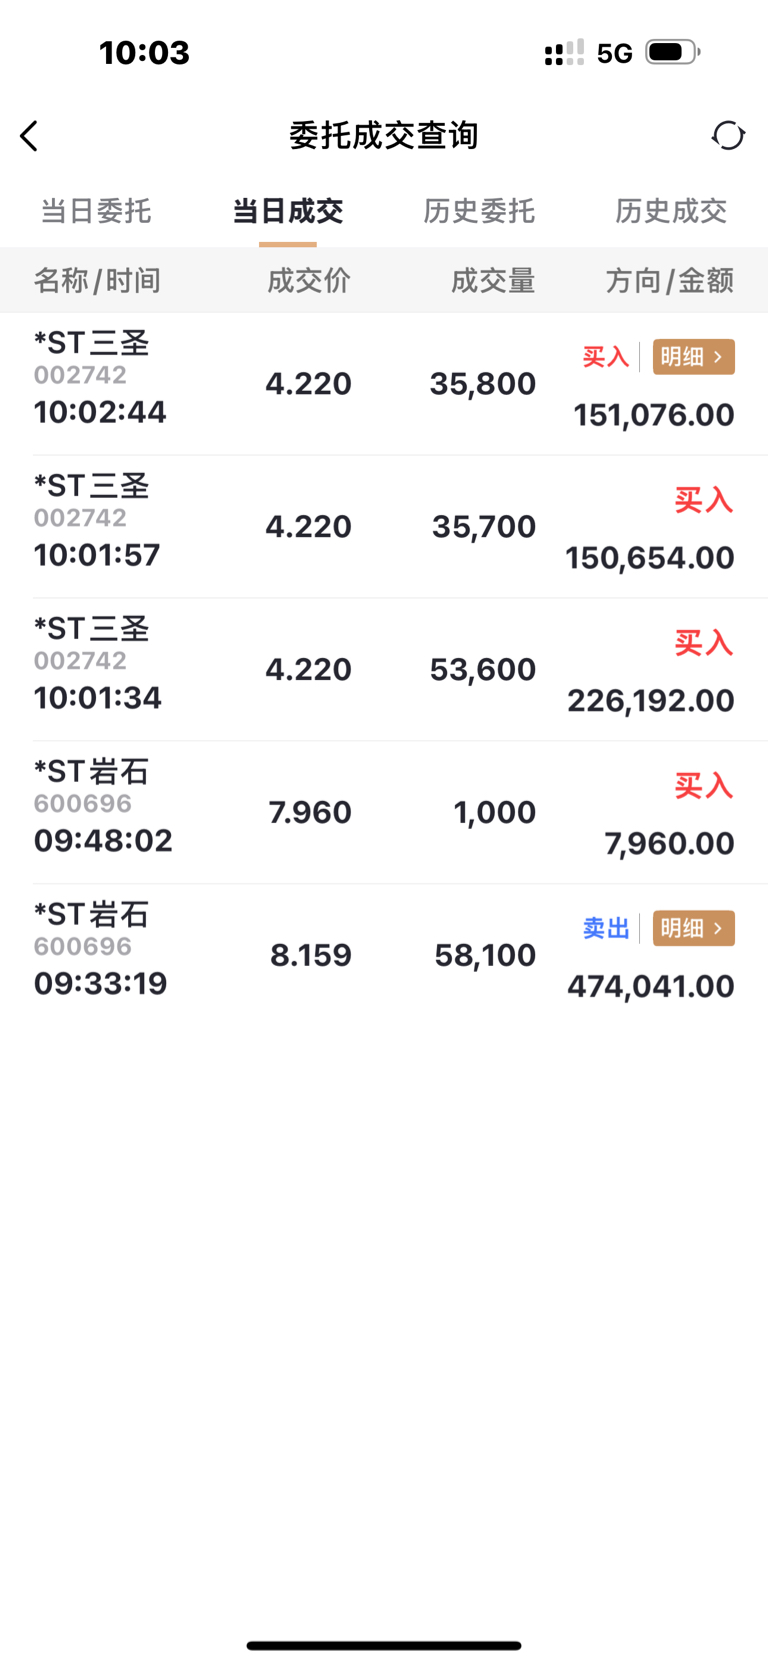Refresh the trade query list
The height and width of the screenshot is (1665, 768).
coord(728,135)
